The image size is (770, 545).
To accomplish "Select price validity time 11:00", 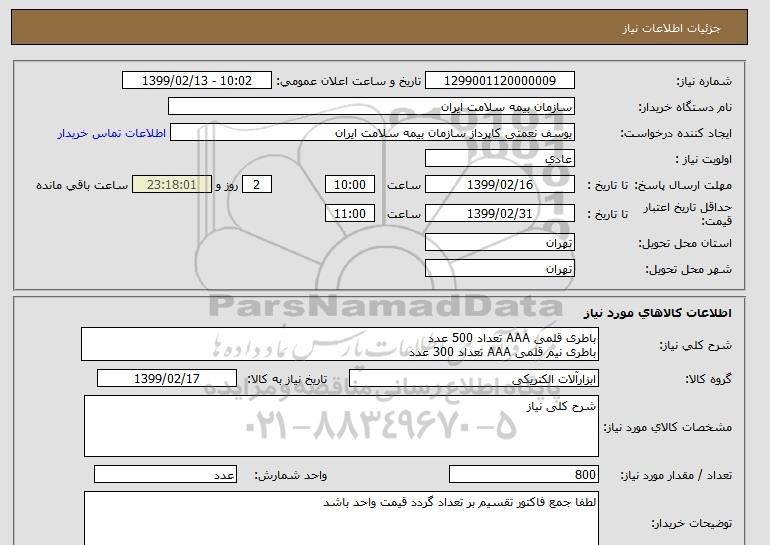I will [x=350, y=214].
